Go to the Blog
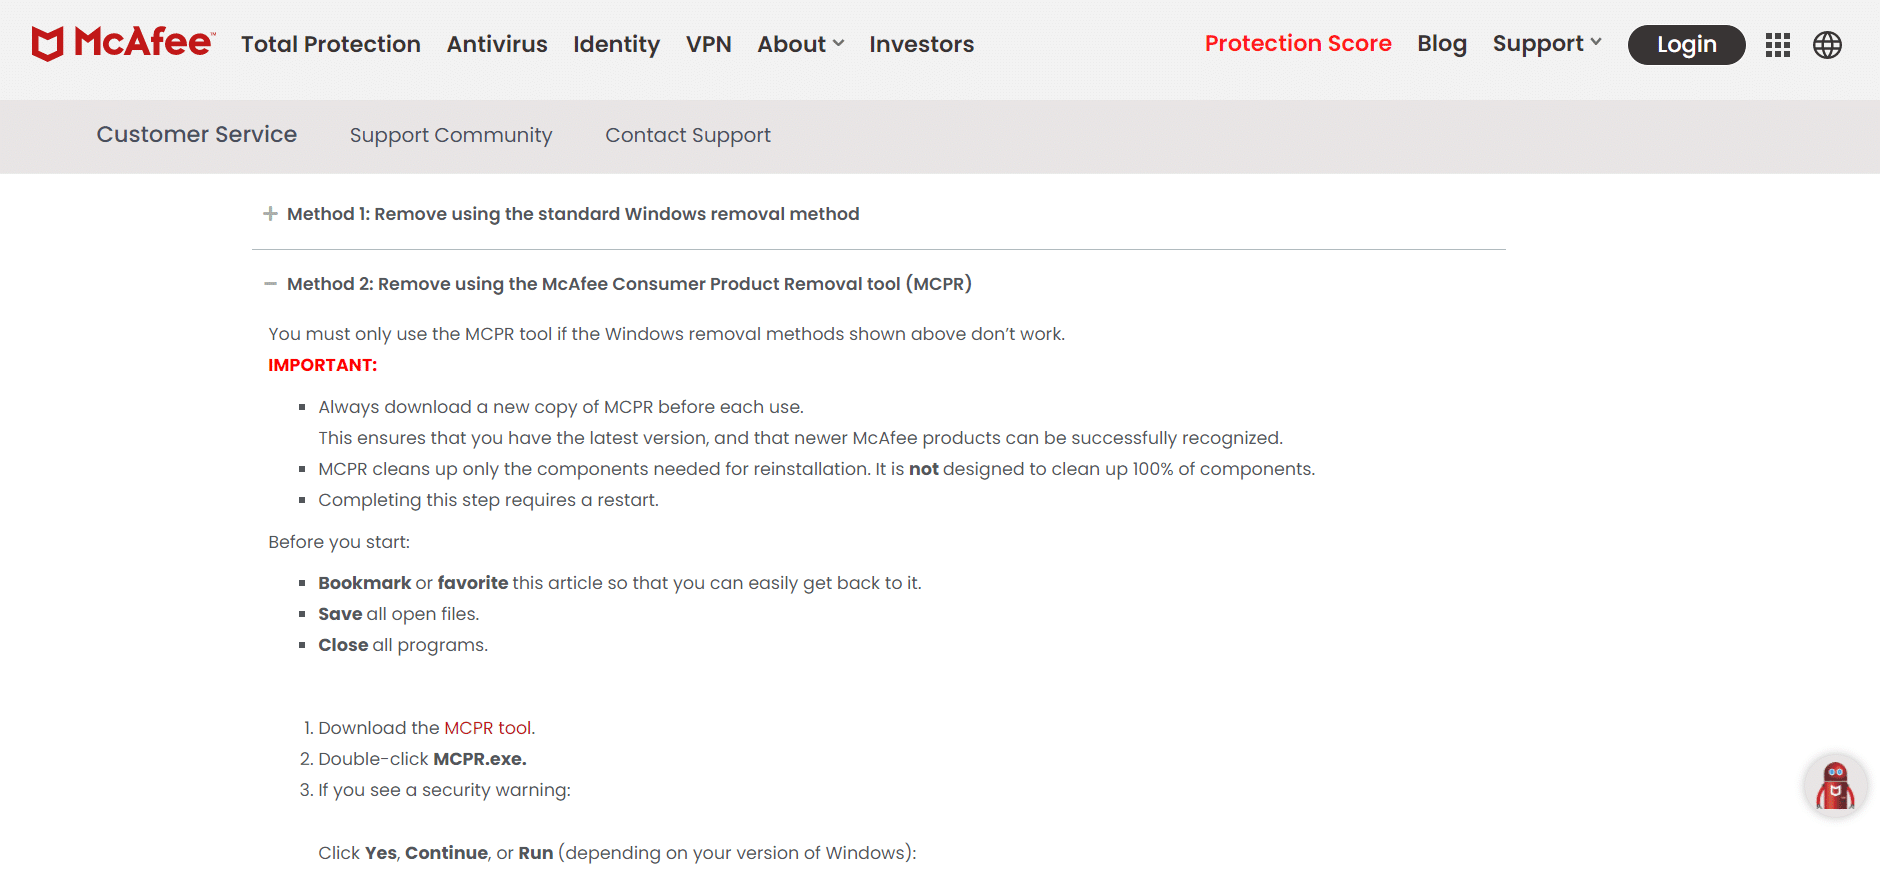 click(1442, 44)
